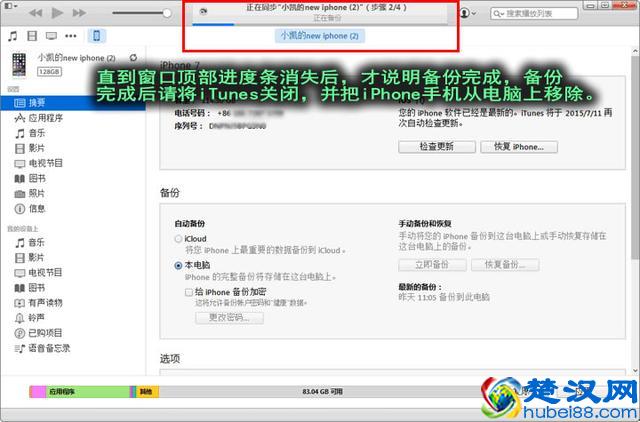Select the 本电脑 backup radio button
The height and width of the screenshot is (422, 640).
[178, 266]
